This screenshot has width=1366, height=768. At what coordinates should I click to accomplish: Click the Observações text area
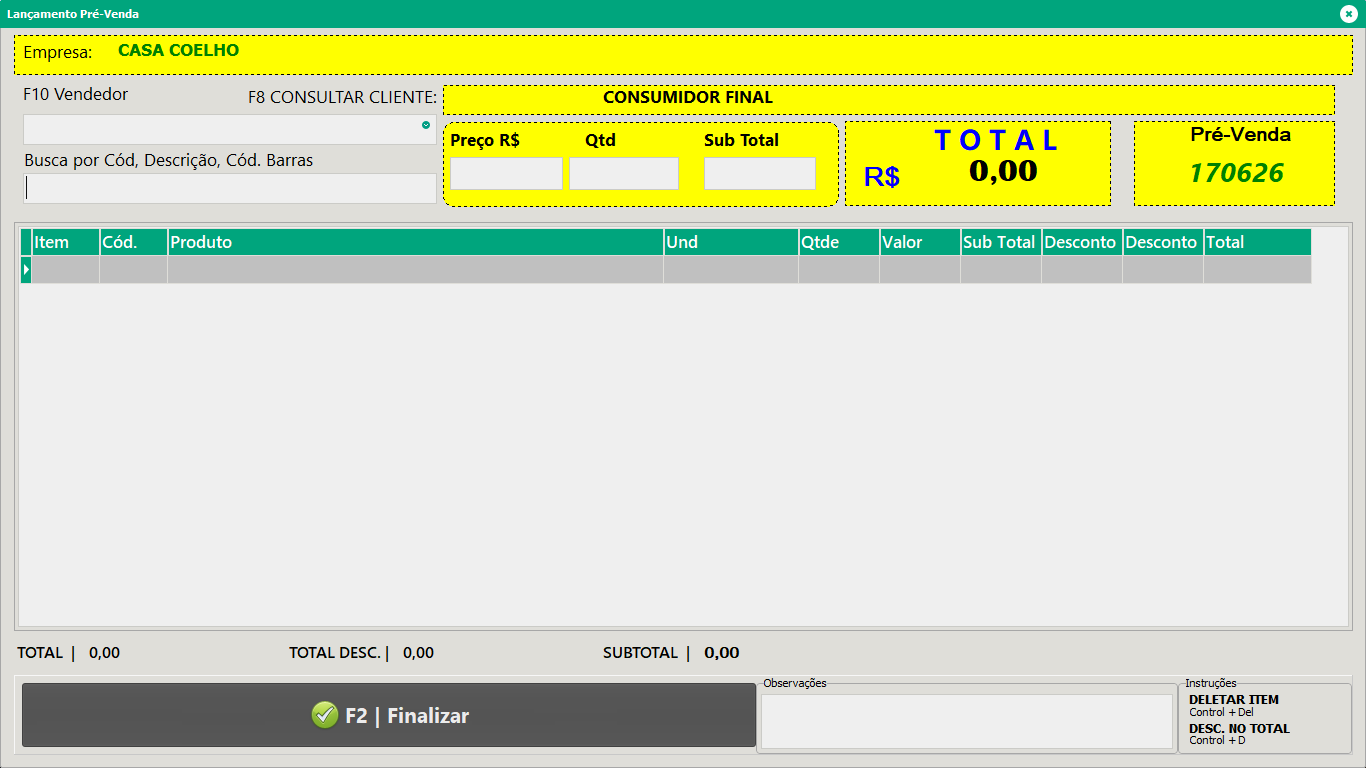[966, 721]
